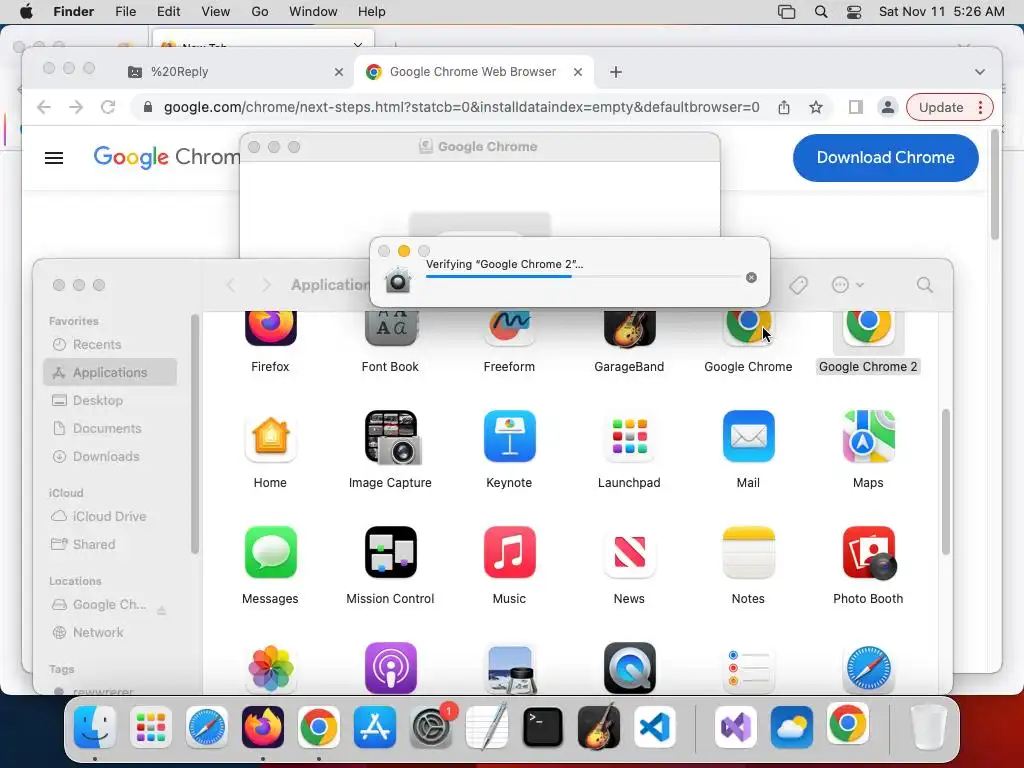Open the Window menu
The image size is (1024, 768).
click(x=313, y=12)
